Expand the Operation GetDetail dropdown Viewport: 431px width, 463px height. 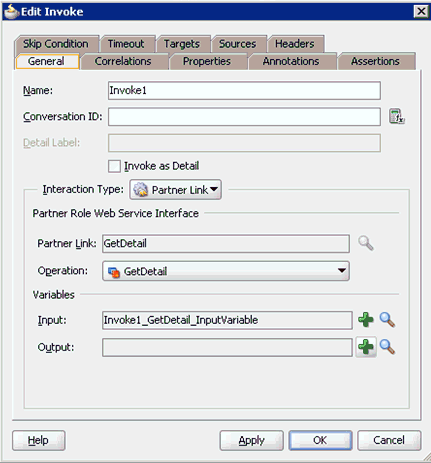pos(226,271)
